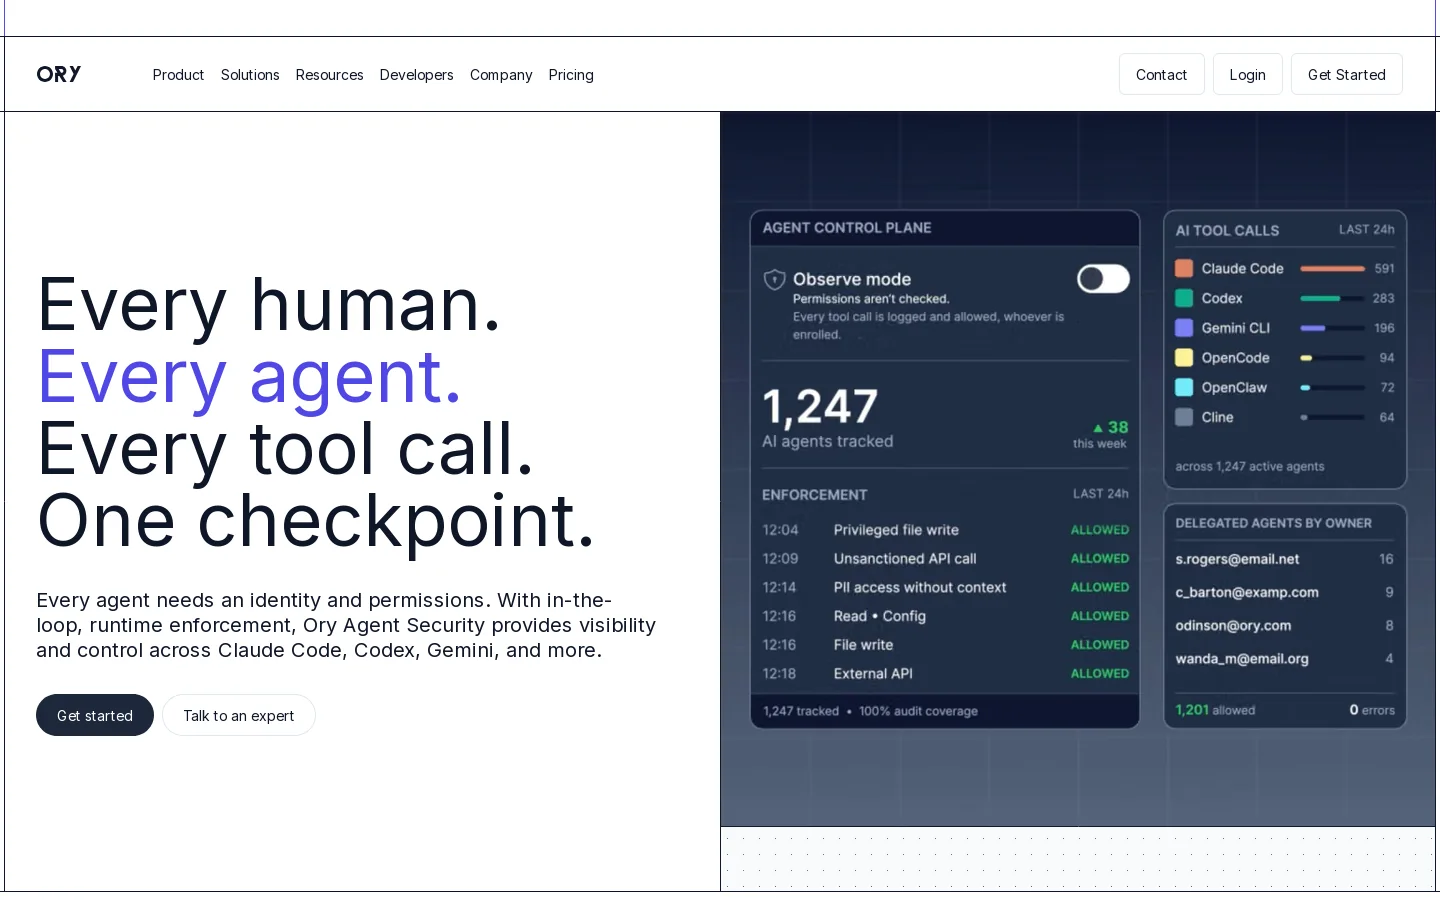Screen dimensions: 1440x900
Task: Open the Company menu
Action: point(501,75)
